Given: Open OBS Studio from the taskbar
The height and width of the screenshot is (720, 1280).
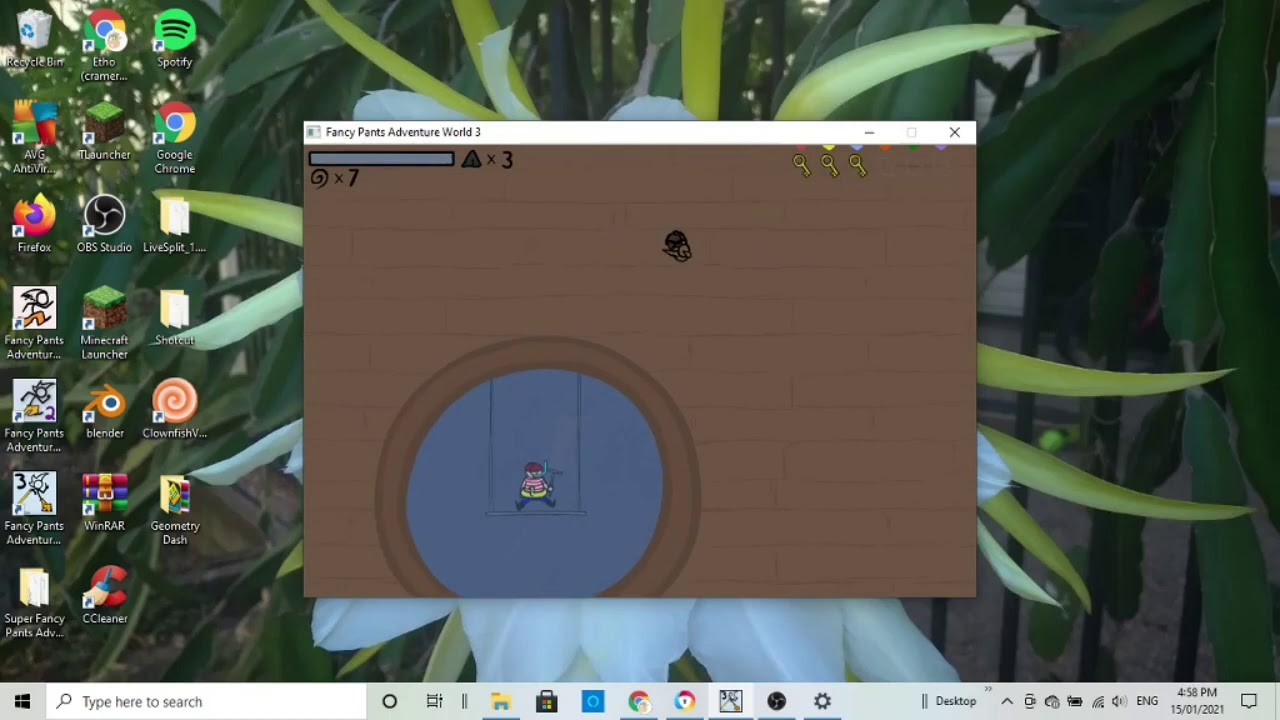Looking at the screenshot, I should (776, 701).
